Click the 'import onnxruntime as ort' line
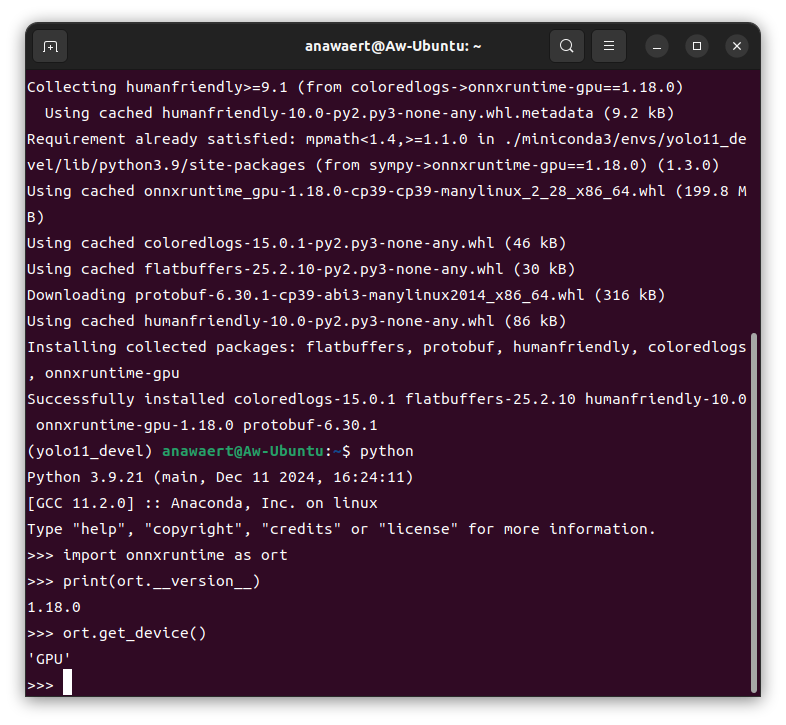This screenshot has width=786, height=725. click(x=175, y=555)
